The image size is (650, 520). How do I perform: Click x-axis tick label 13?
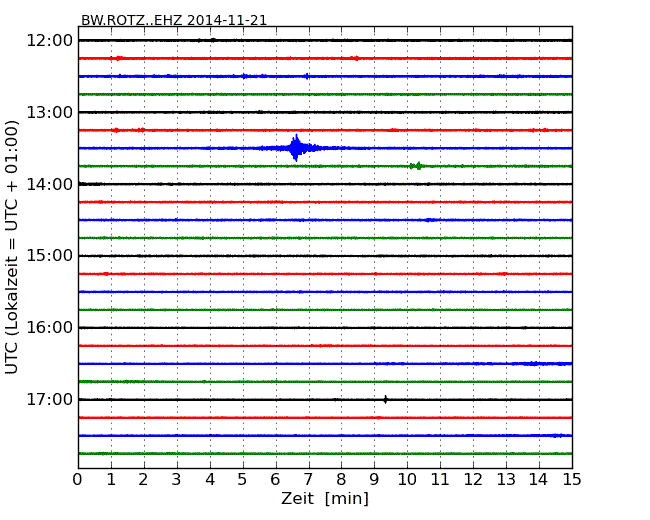pos(506,480)
